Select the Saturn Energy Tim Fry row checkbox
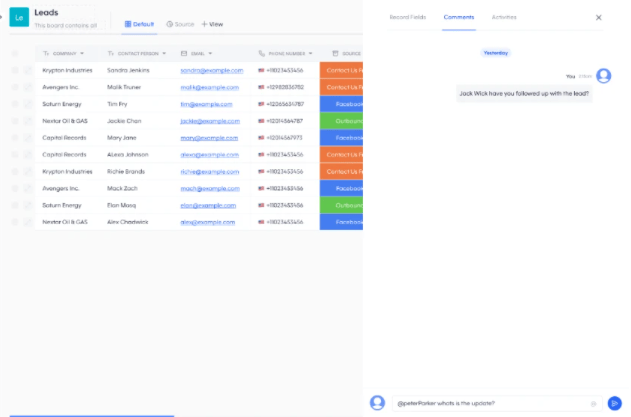Image resolution: width=631 pixels, height=417 pixels. click(14, 104)
